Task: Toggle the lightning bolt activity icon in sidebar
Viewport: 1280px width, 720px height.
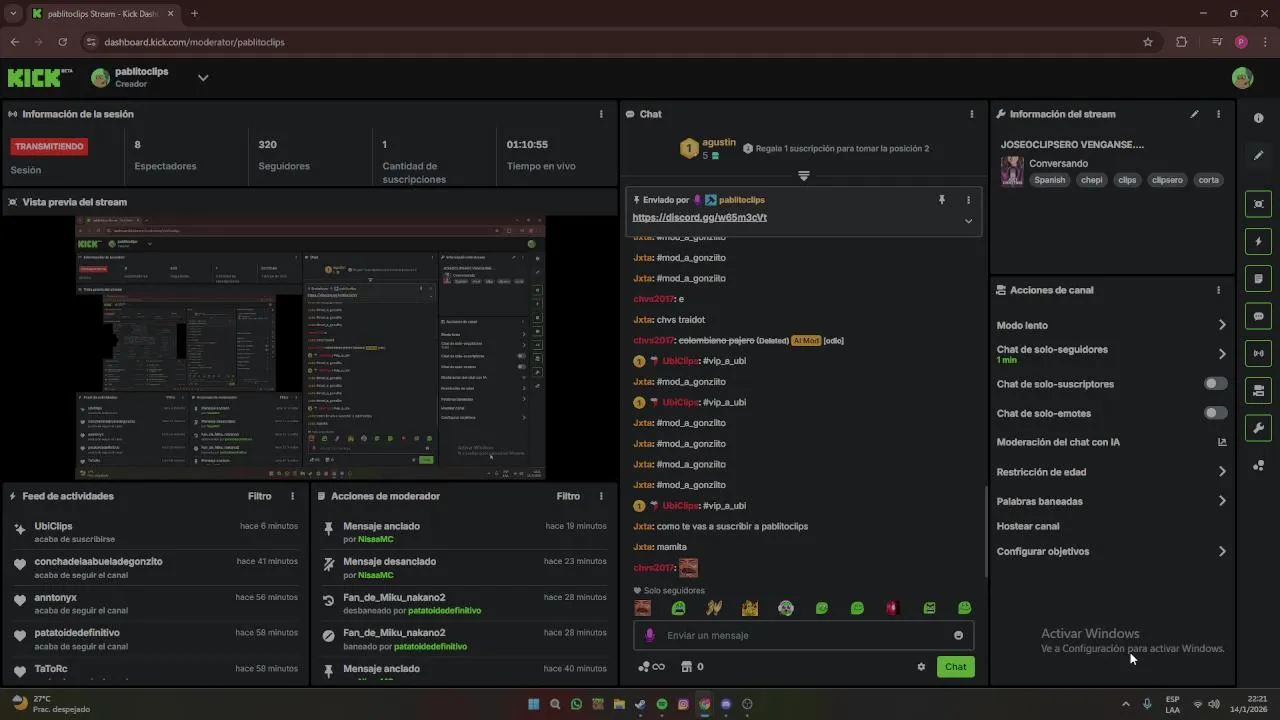Action: 1258,241
